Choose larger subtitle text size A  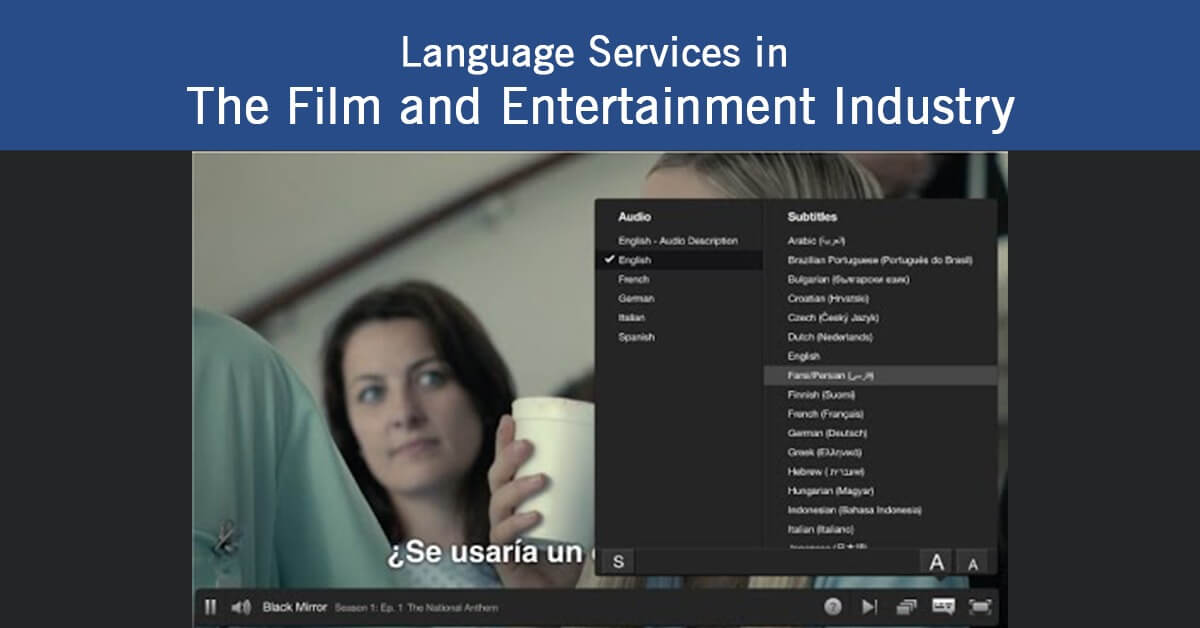[936, 562]
